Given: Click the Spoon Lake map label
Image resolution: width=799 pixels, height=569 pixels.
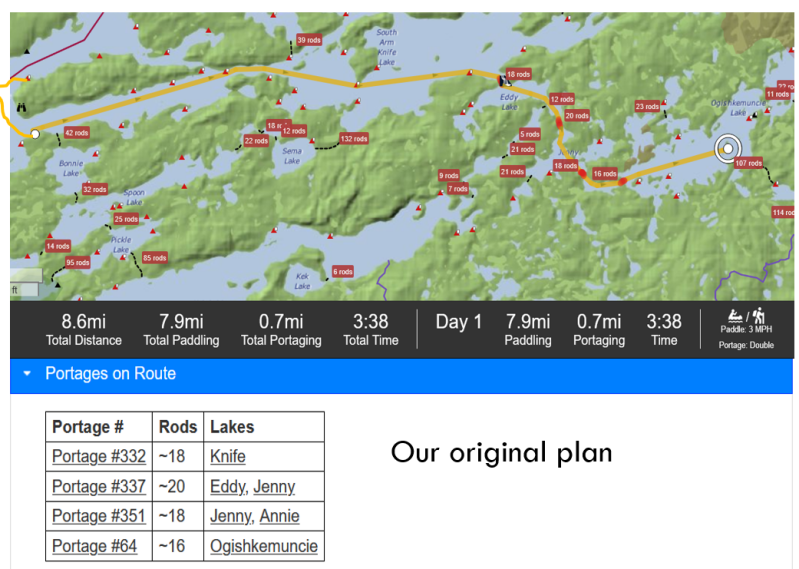Looking at the screenshot, I should pyautogui.click(x=134, y=197).
